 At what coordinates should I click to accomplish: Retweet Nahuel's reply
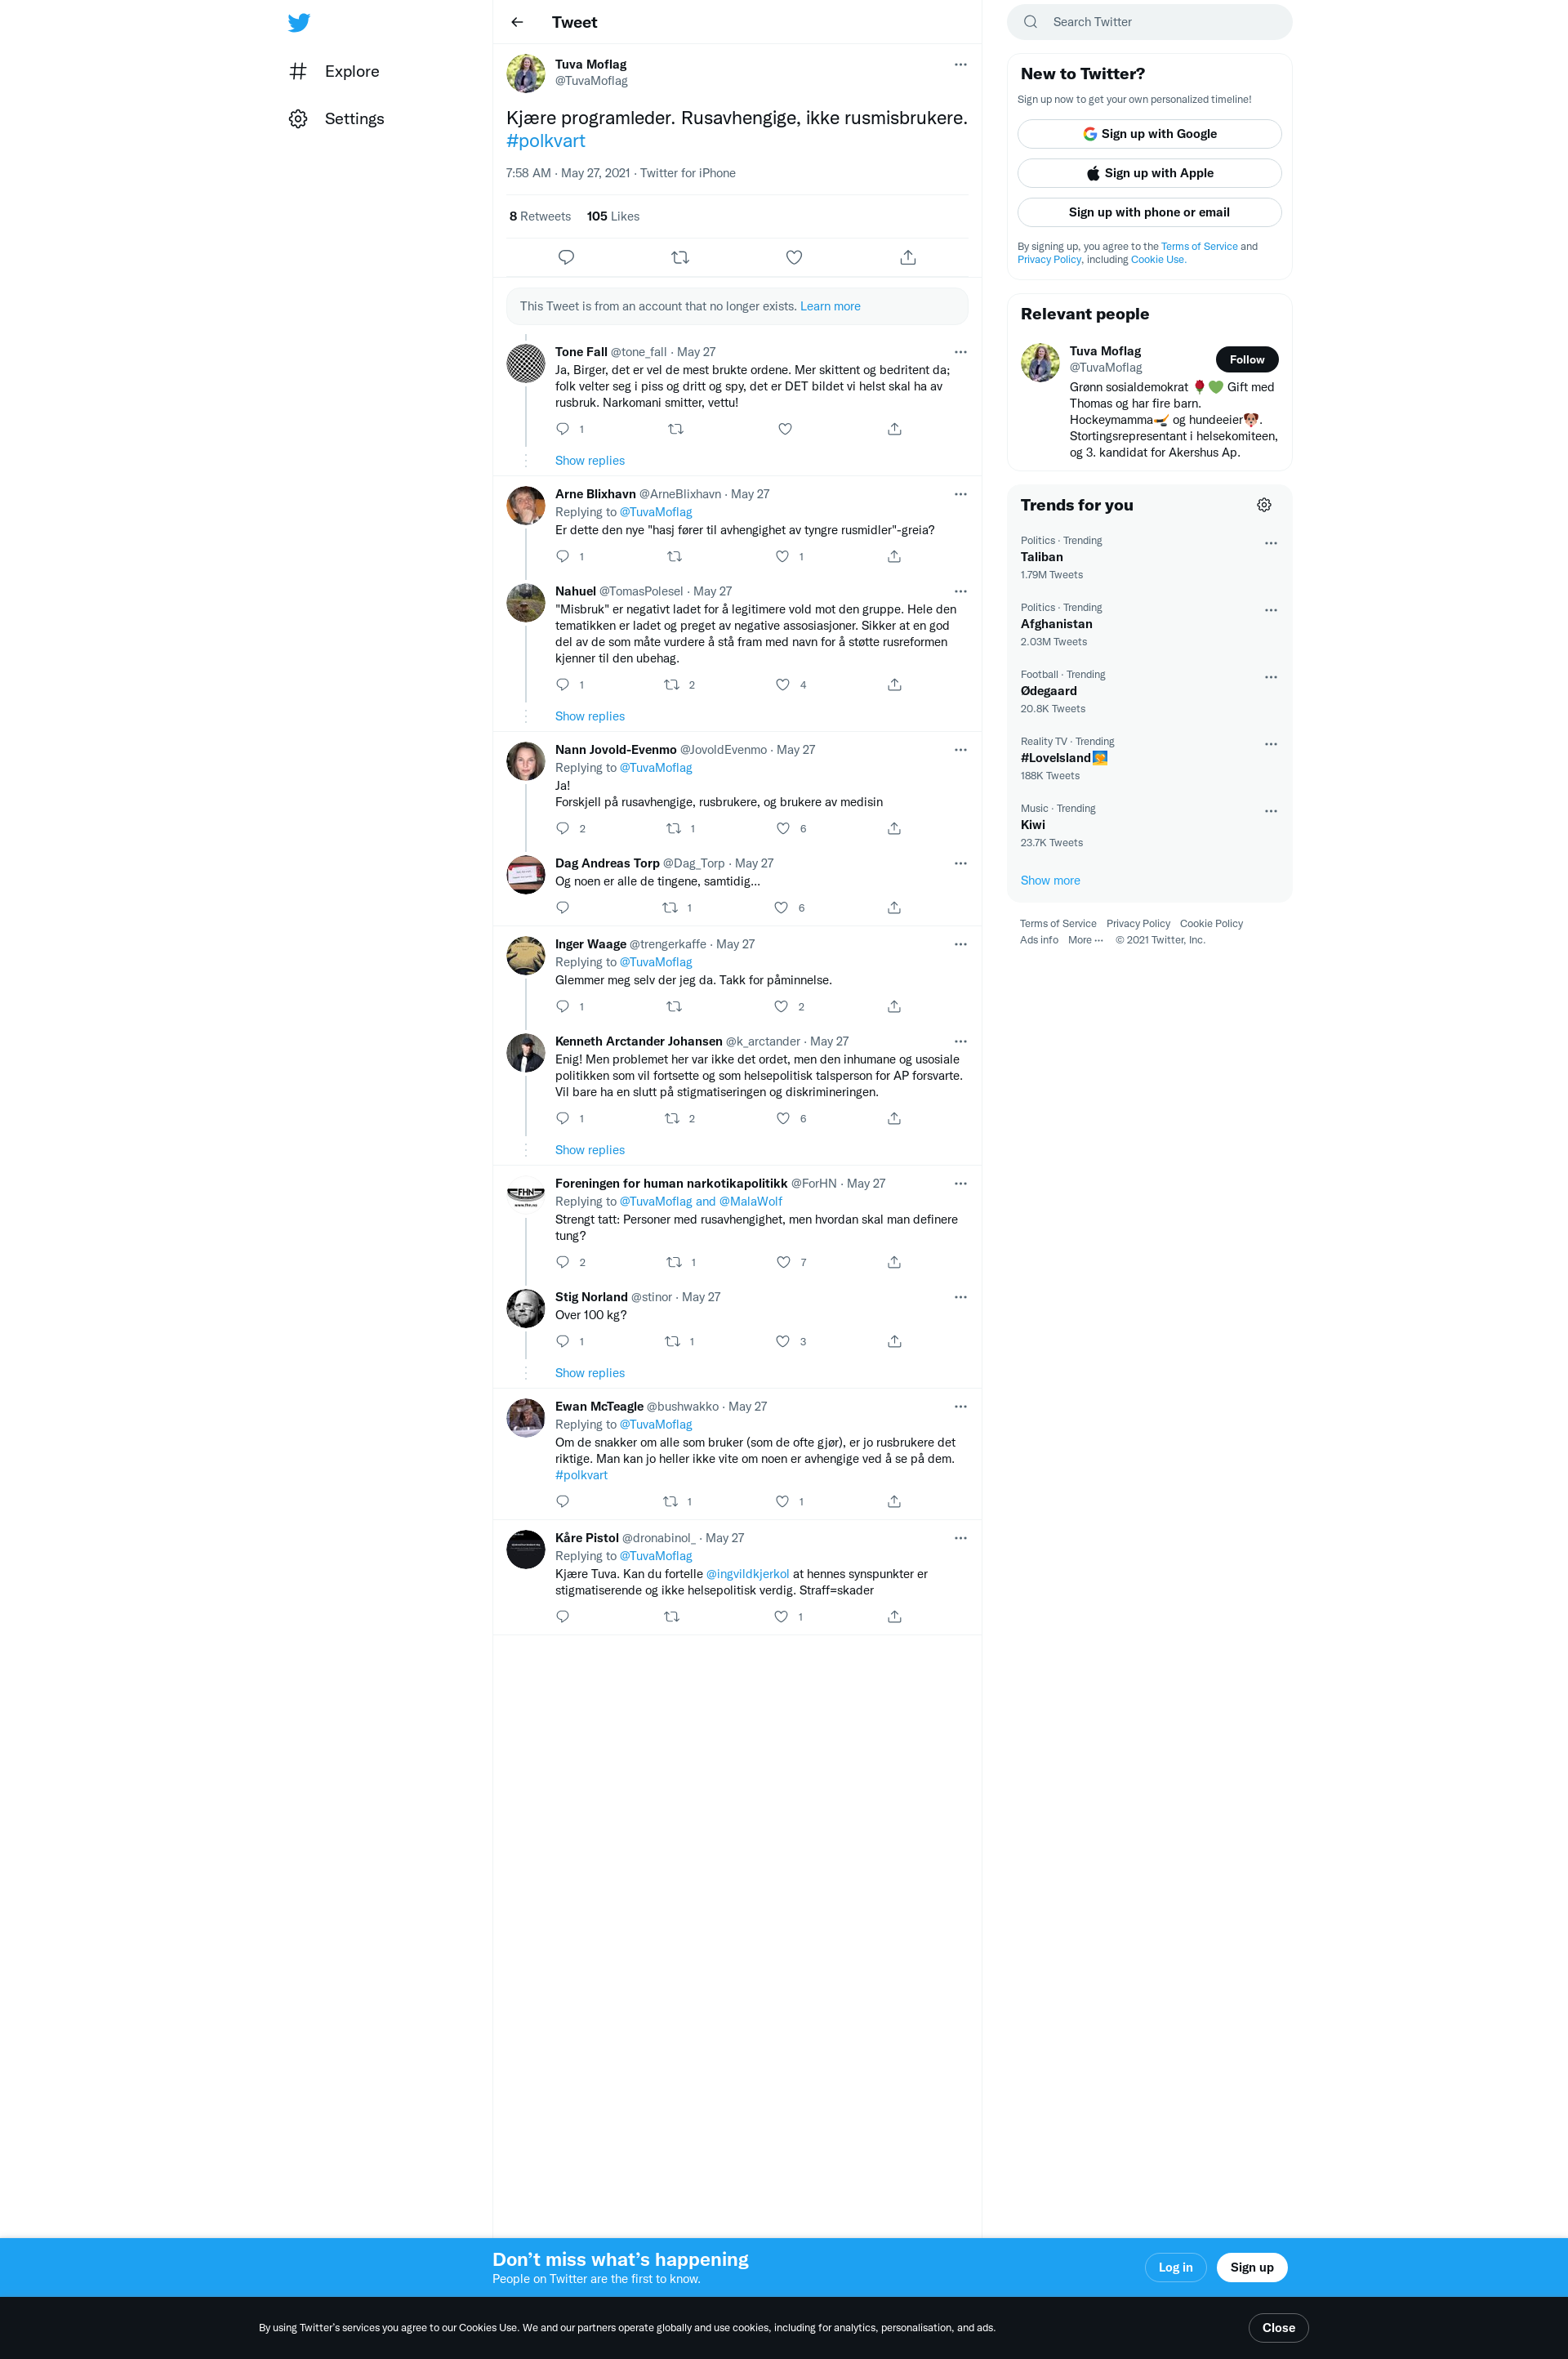click(x=672, y=684)
